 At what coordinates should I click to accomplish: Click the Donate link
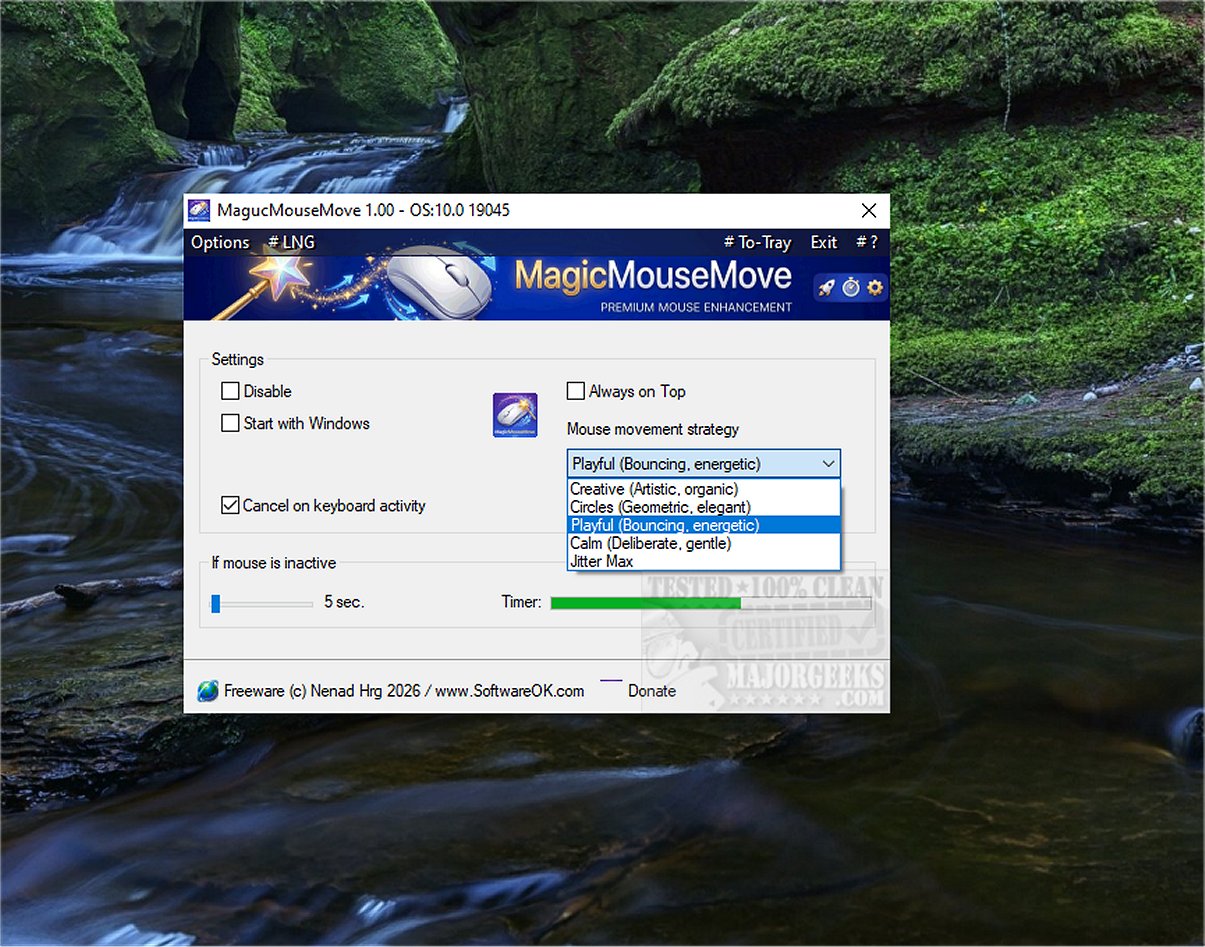click(x=651, y=691)
